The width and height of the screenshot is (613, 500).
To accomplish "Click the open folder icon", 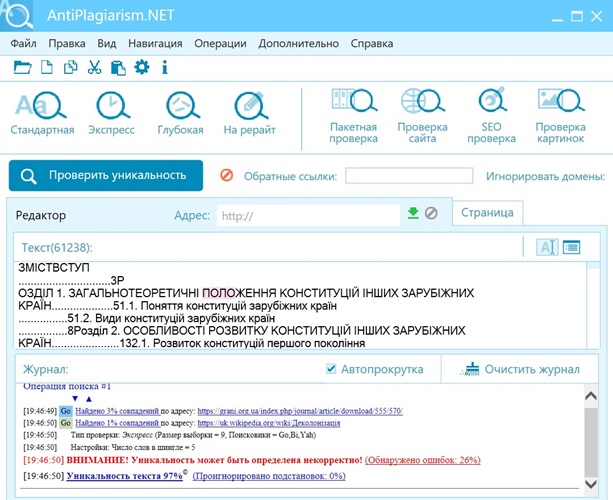I will 22,67.
